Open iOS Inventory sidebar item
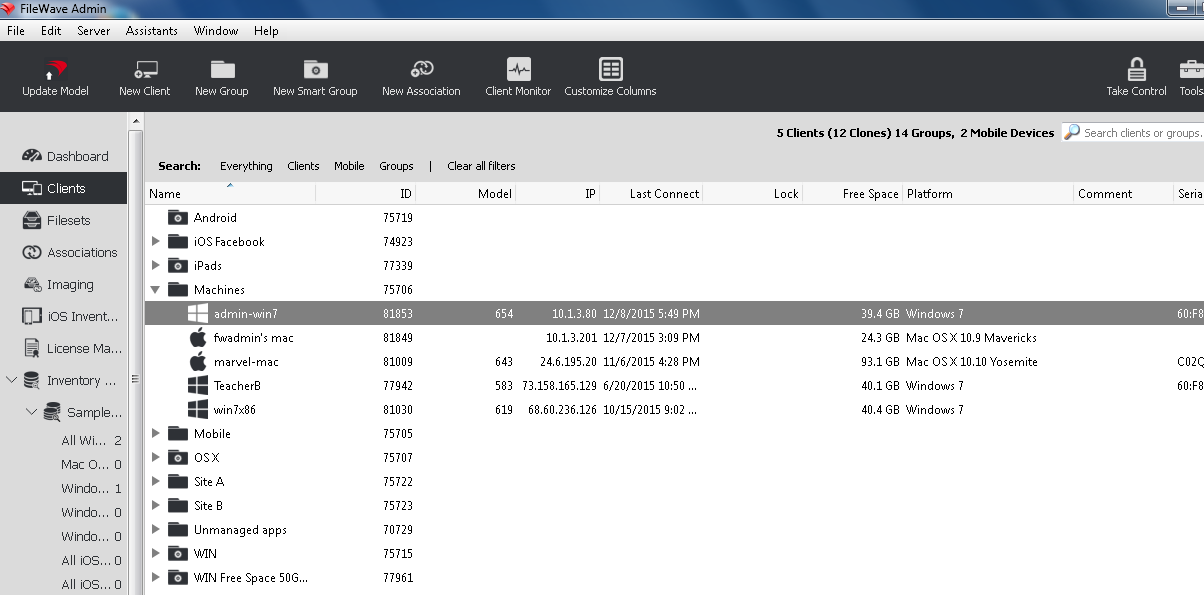The height and width of the screenshot is (595, 1204). (x=70, y=316)
